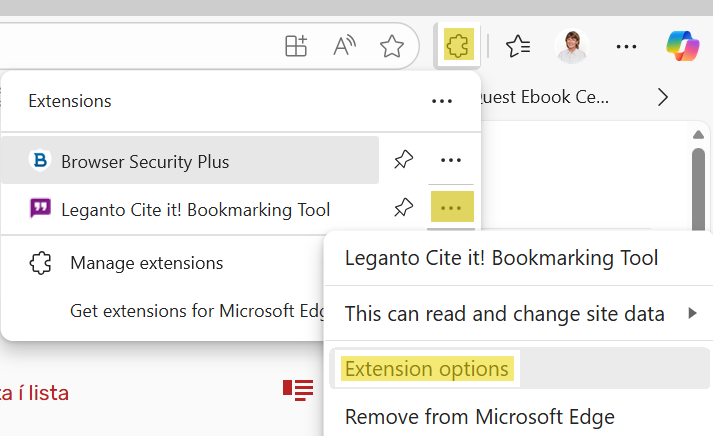Toggle pin for Leganto Cite it! tool

pos(403,208)
